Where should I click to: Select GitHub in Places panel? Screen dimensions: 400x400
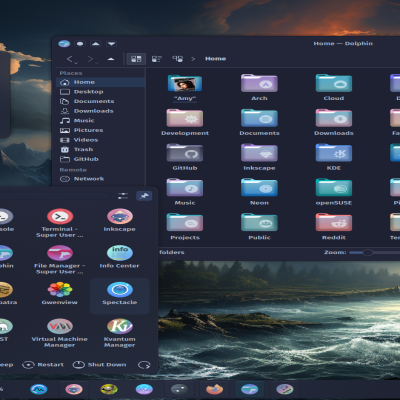point(101,159)
